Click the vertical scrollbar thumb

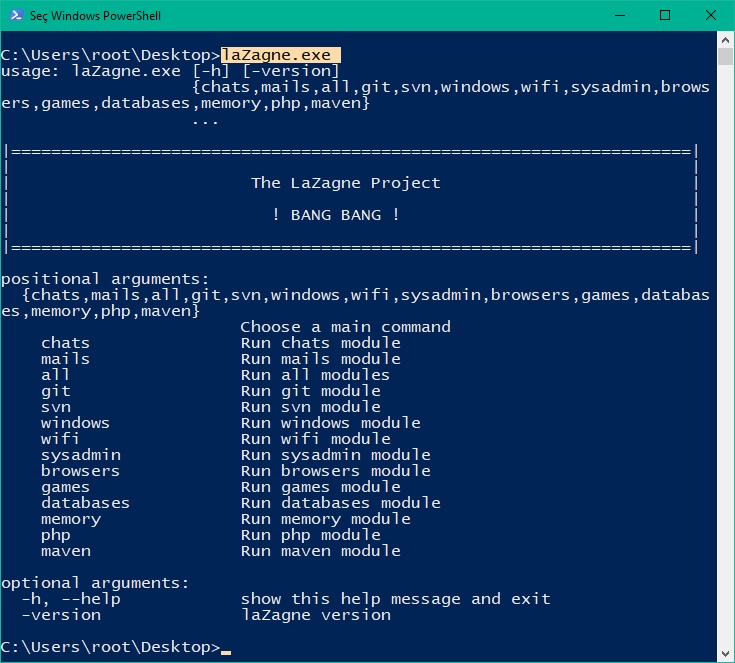tap(725, 57)
